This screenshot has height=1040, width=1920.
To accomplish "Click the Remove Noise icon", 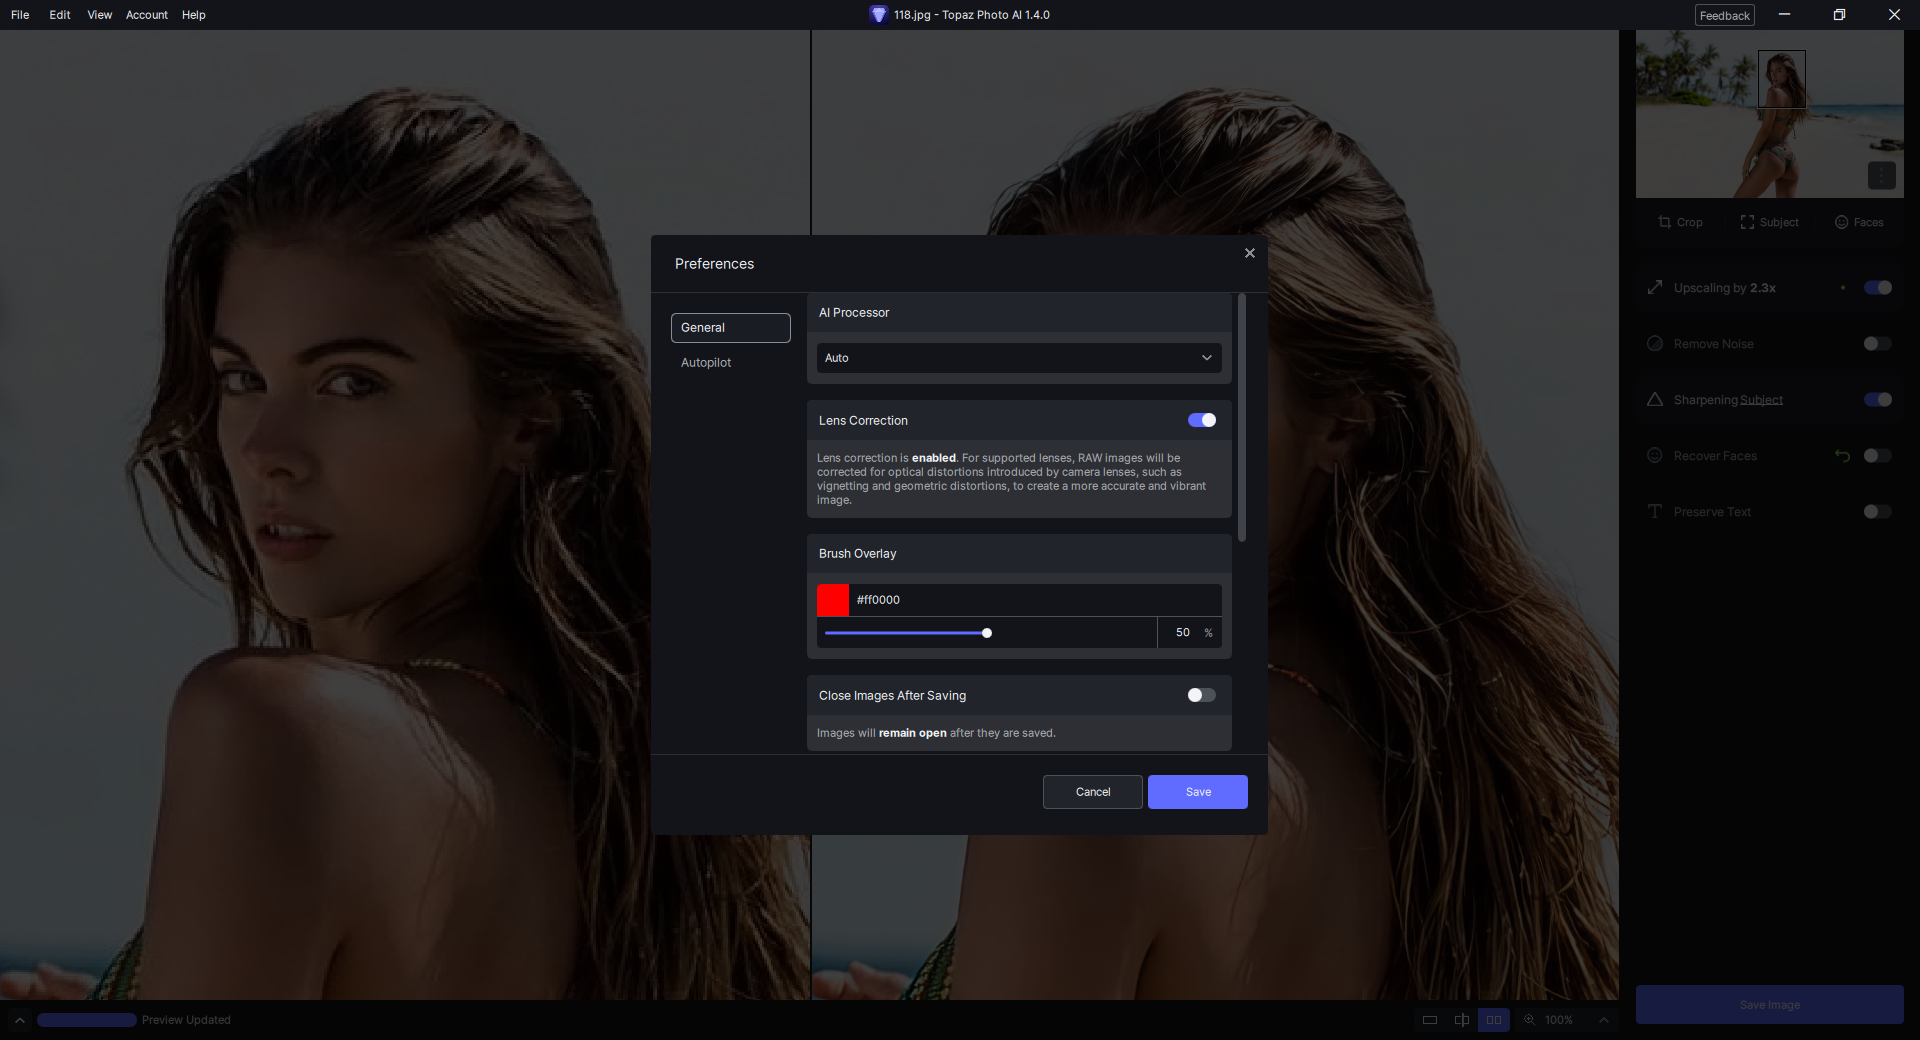I will pos(1655,344).
